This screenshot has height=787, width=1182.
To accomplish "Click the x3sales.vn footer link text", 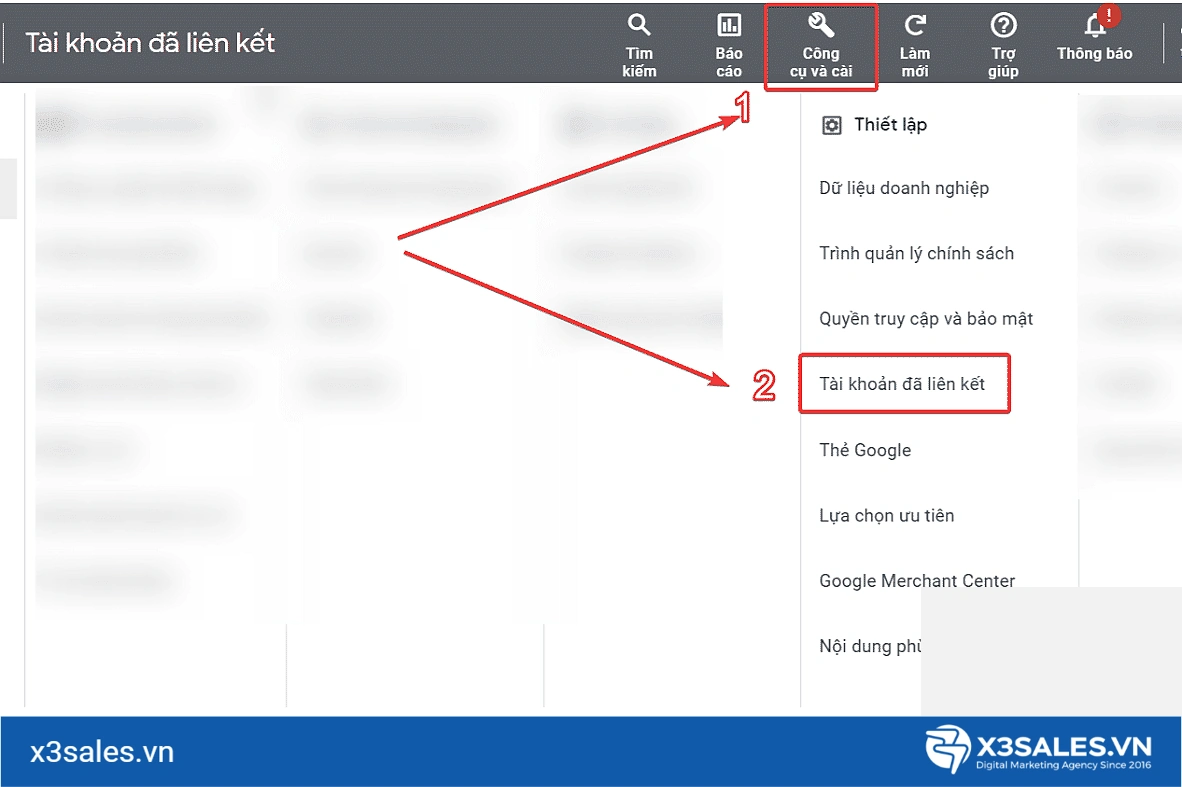I will tap(102, 752).
